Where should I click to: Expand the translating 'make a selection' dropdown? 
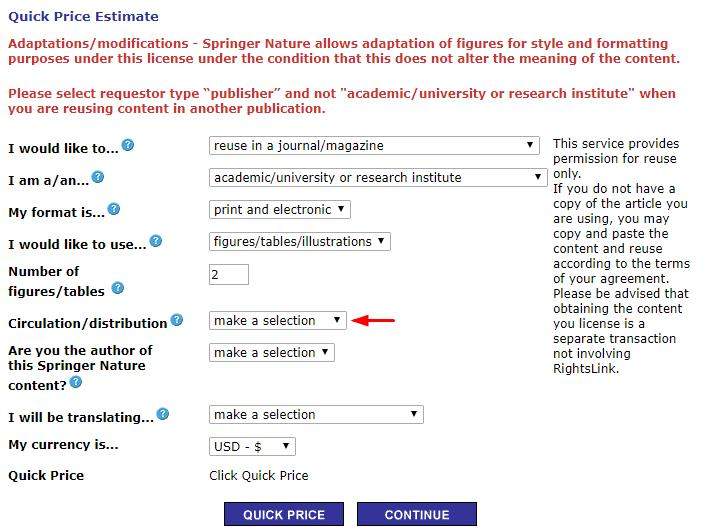point(316,415)
